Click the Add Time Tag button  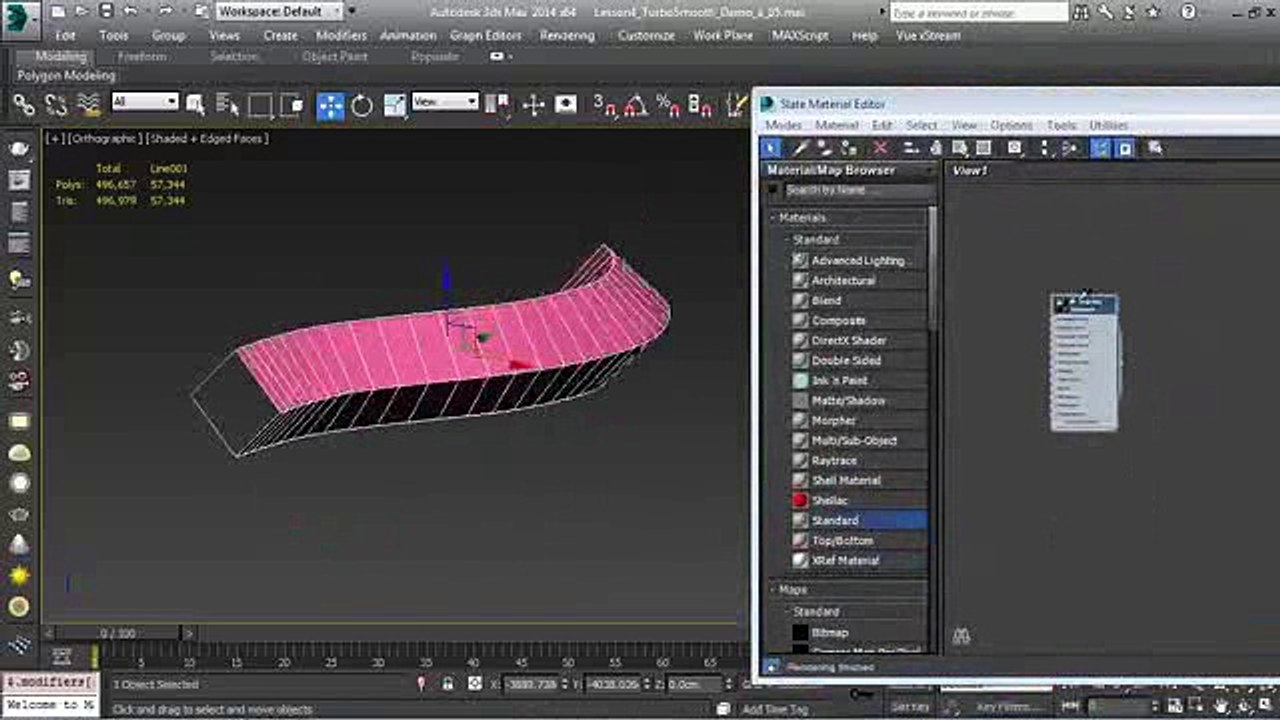coord(774,709)
